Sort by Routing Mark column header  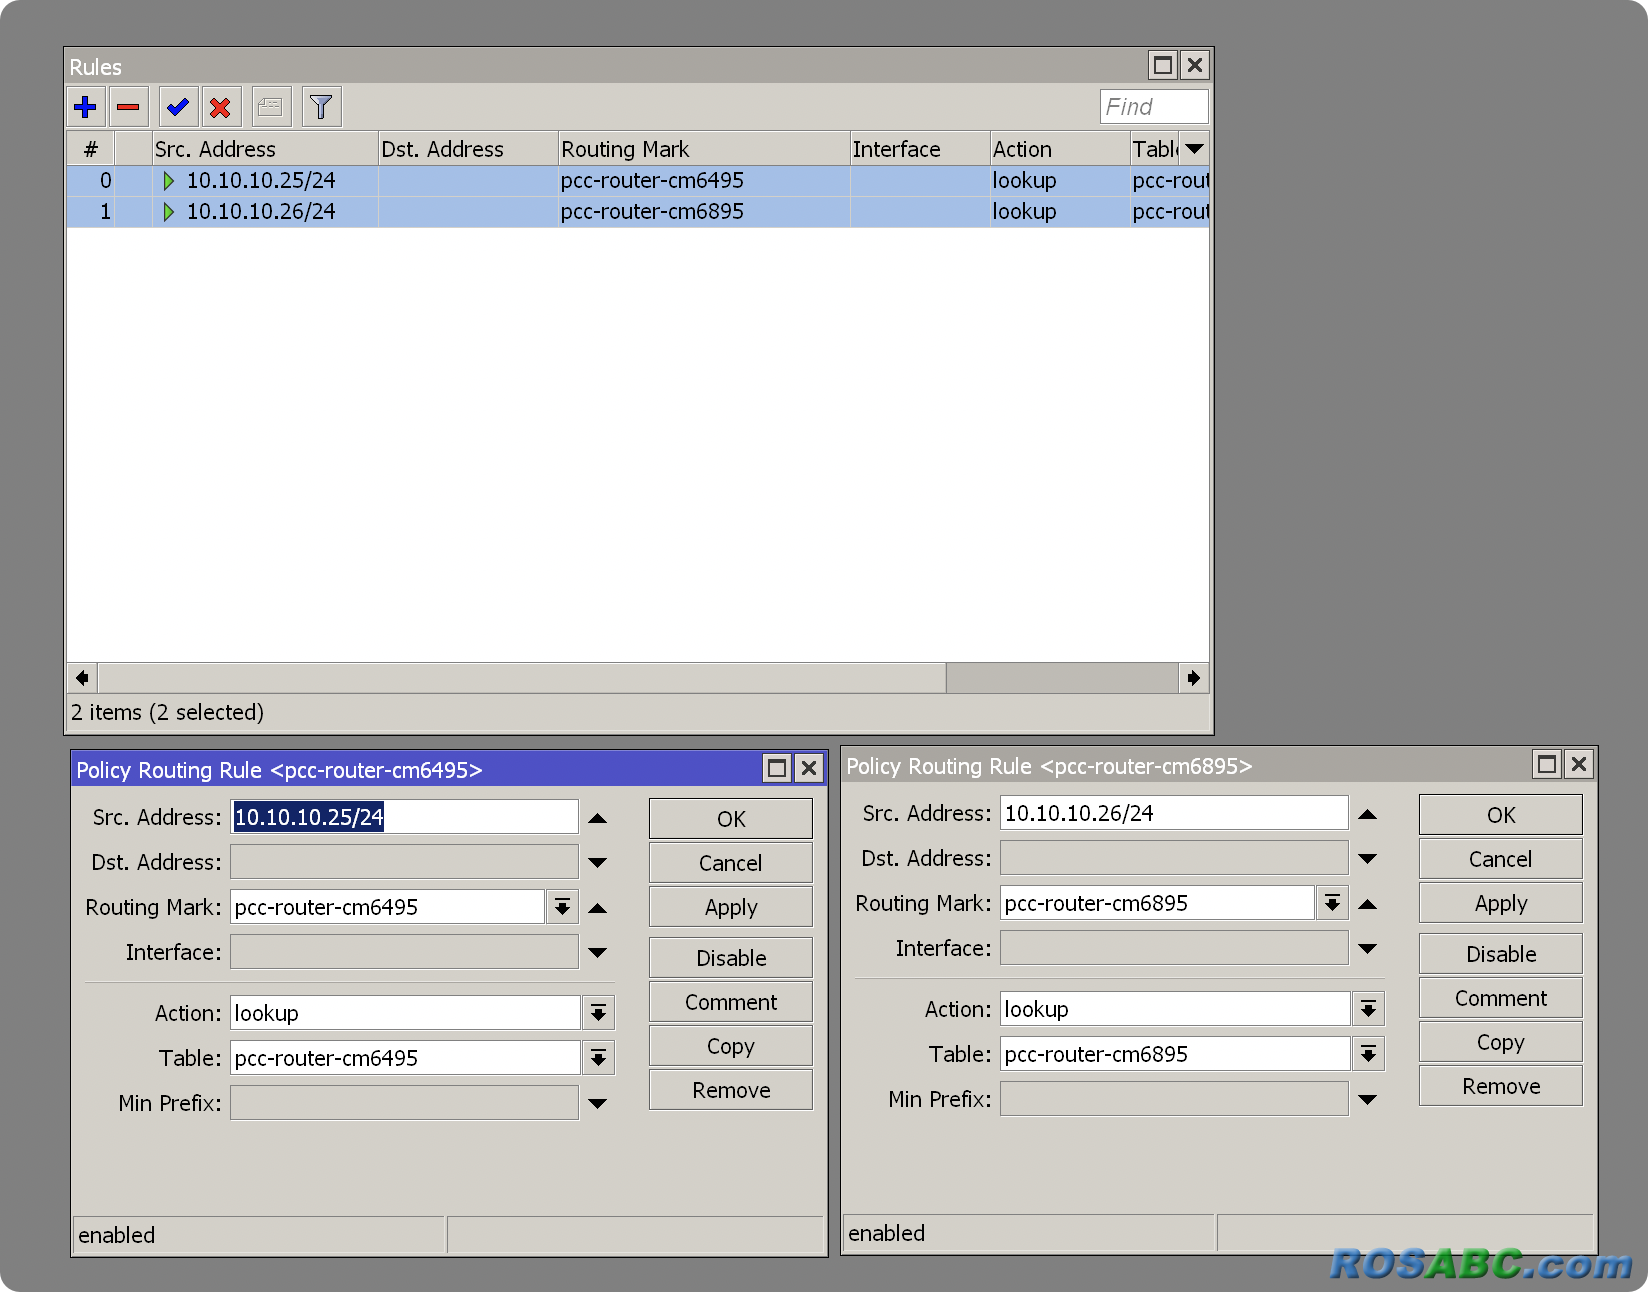(x=704, y=149)
